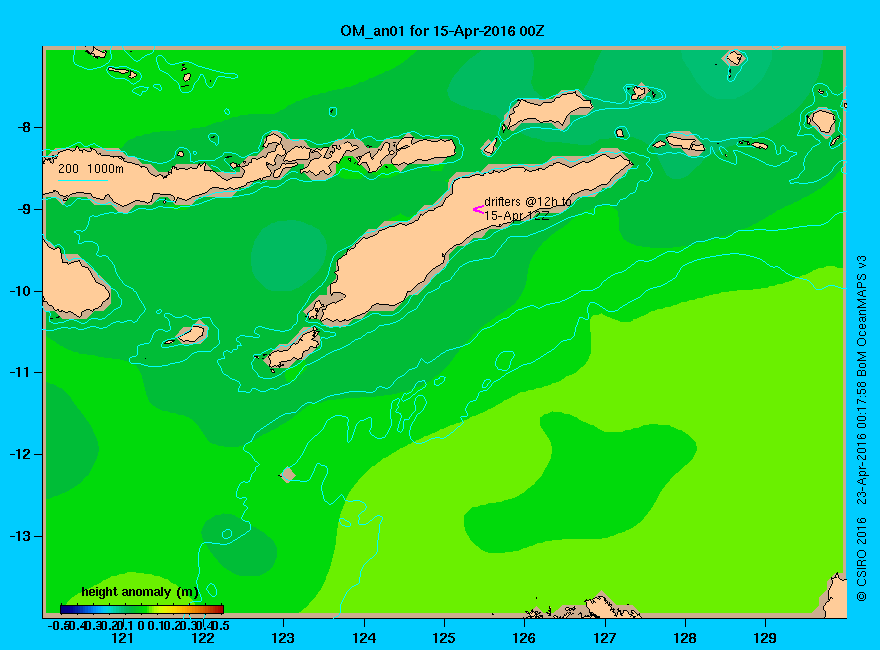Click the latitude axis label -12
The width and height of the screenshot is (880, 650).
coord(20,454)
